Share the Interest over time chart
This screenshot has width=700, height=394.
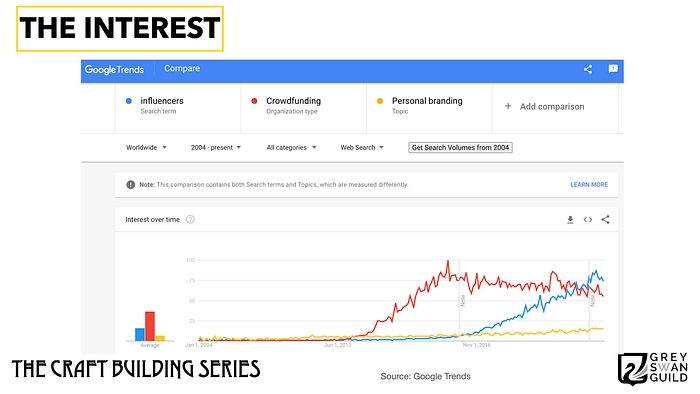point(605,220)
